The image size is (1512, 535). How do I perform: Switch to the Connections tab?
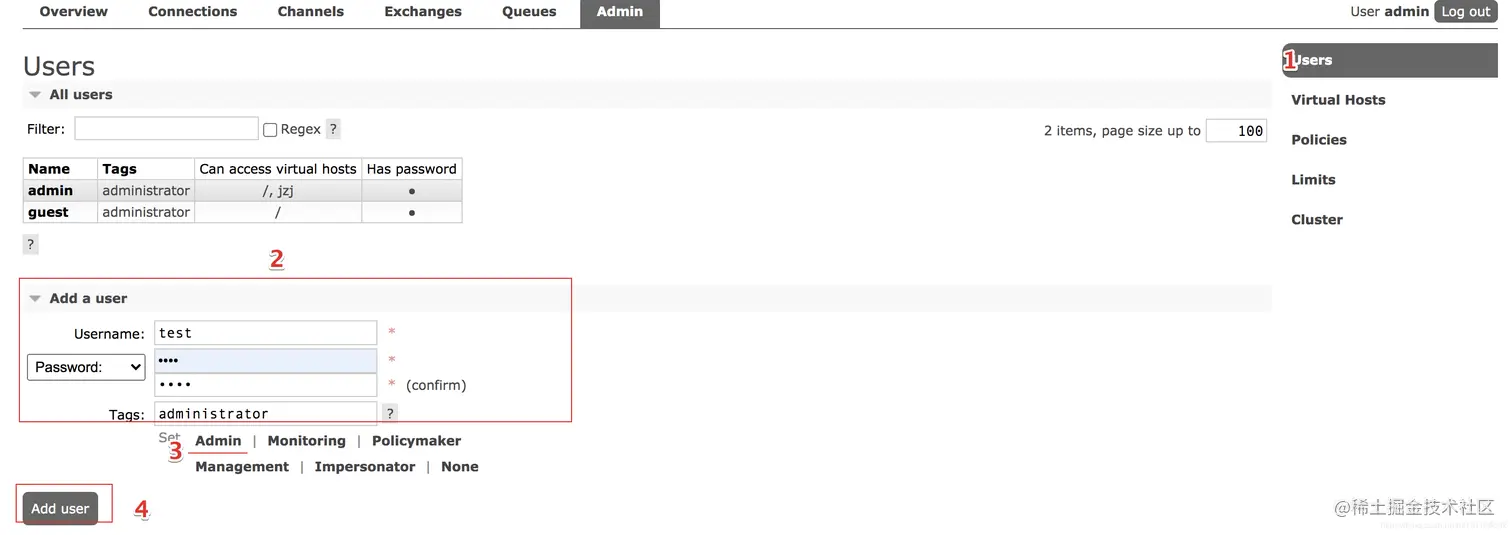click(x=193, y=12)
